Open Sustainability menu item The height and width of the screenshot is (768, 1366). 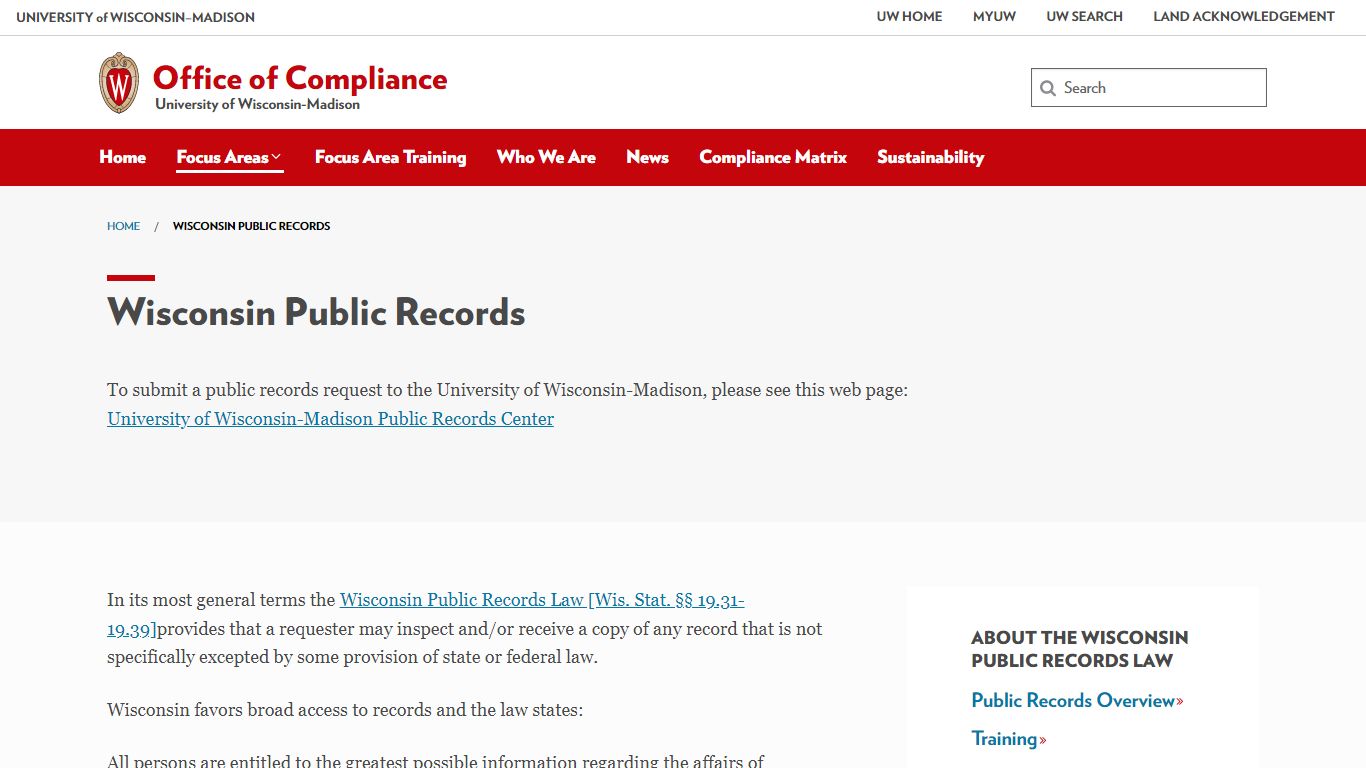(x=930, y=157)
